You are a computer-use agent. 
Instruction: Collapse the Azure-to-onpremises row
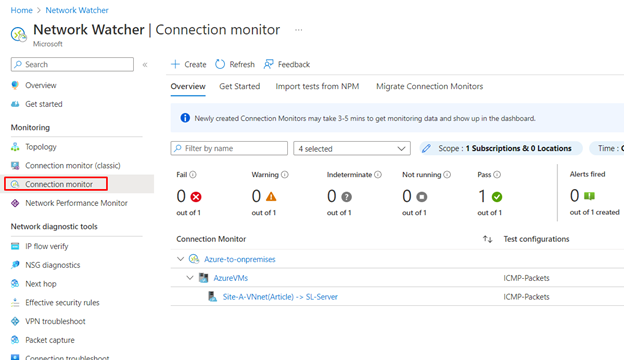click(180, 259)
